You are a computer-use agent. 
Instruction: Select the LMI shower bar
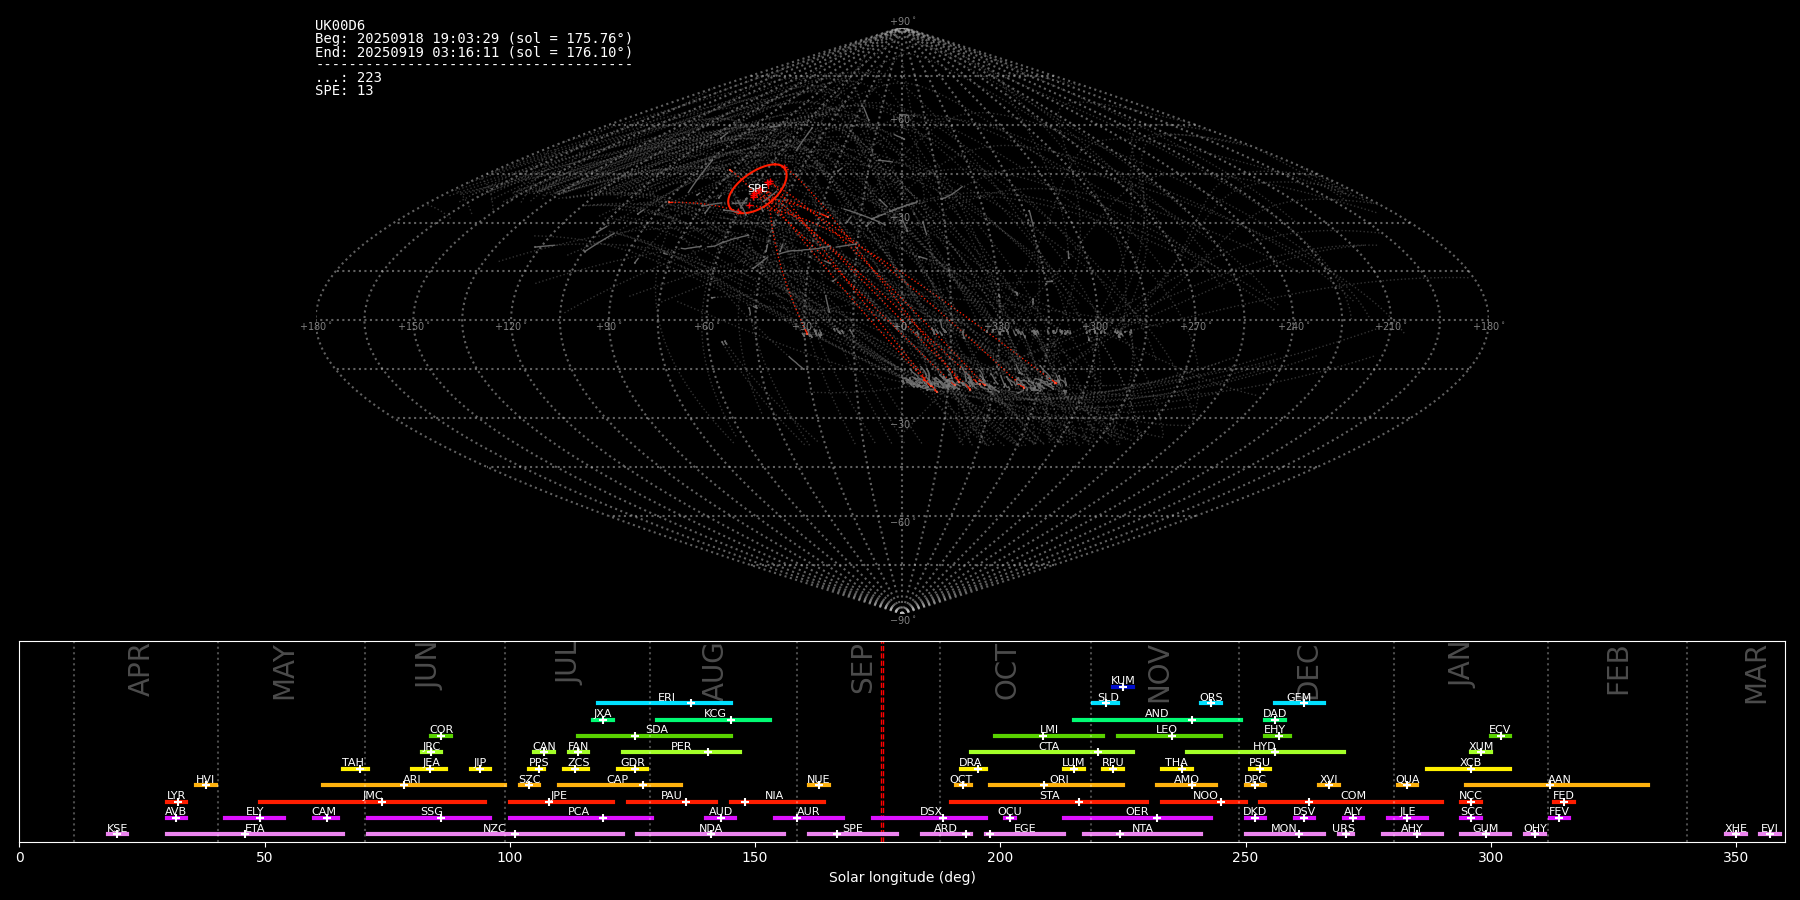pyautogui.click(x=1049, y=736)
